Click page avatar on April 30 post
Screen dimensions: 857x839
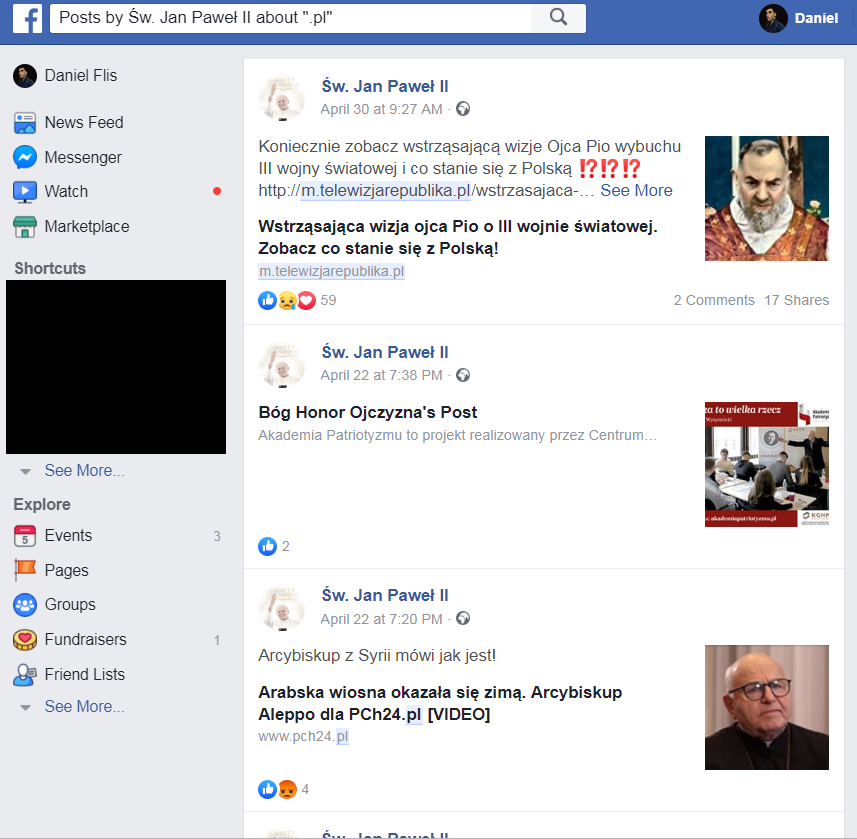282,97
